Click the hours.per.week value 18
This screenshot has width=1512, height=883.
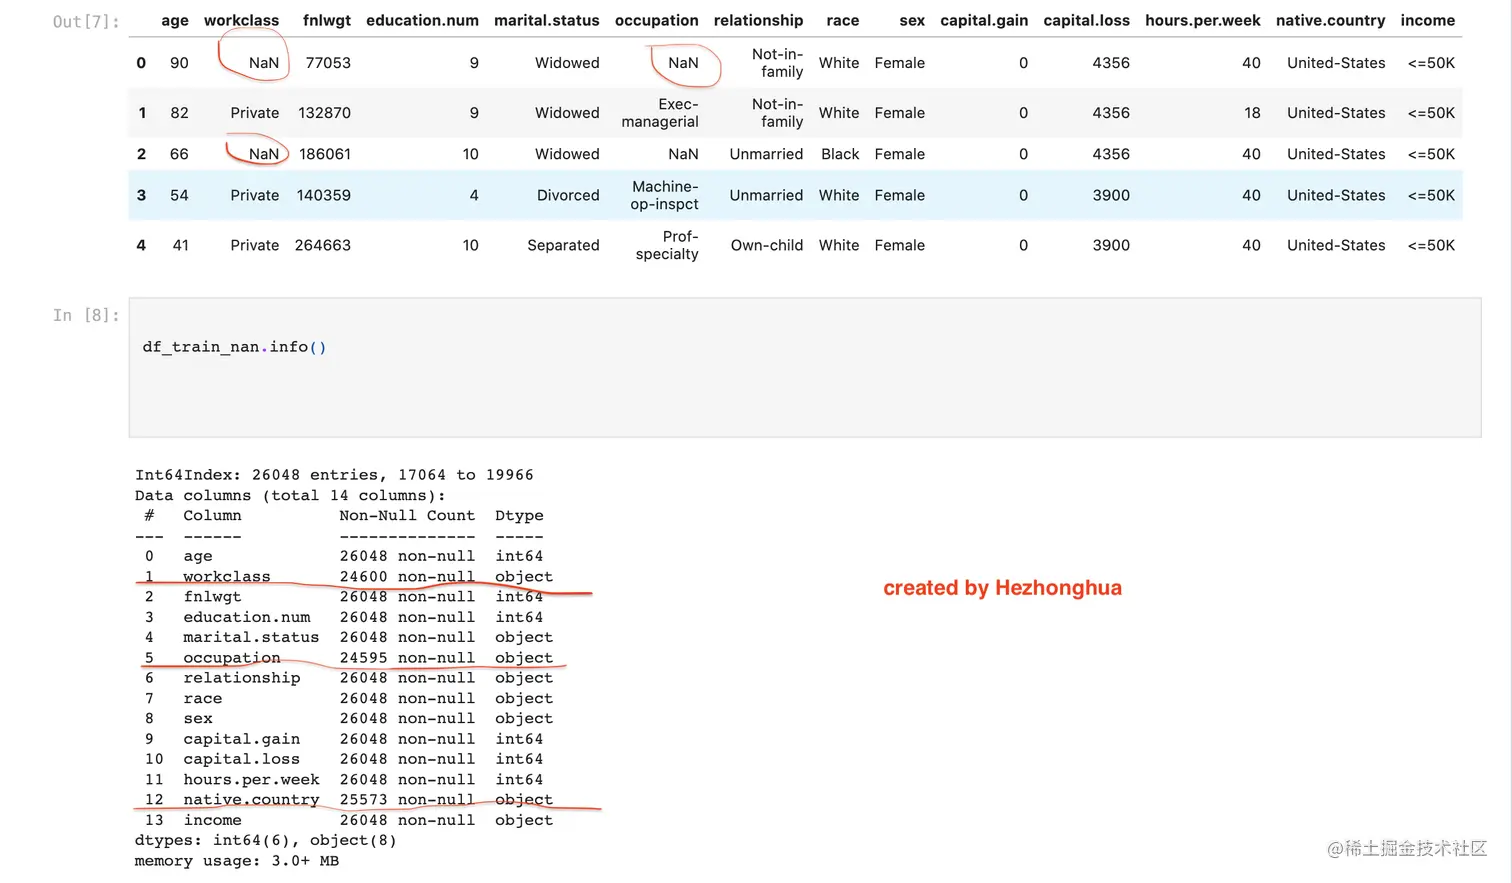1252,113
